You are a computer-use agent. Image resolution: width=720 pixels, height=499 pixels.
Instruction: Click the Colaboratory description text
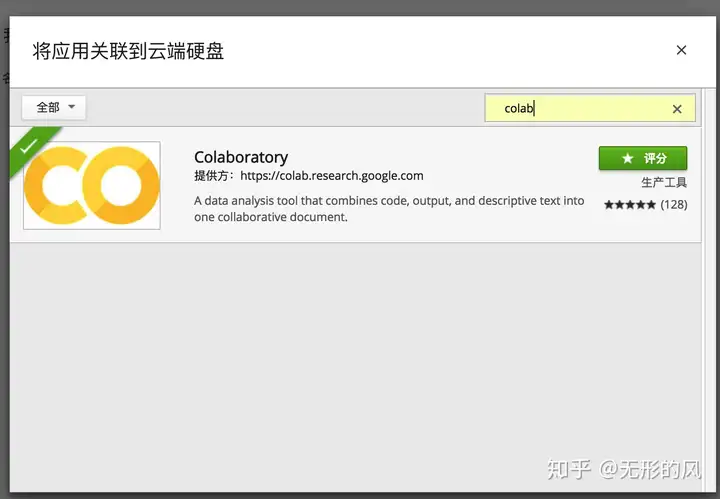tap(389, 208)
